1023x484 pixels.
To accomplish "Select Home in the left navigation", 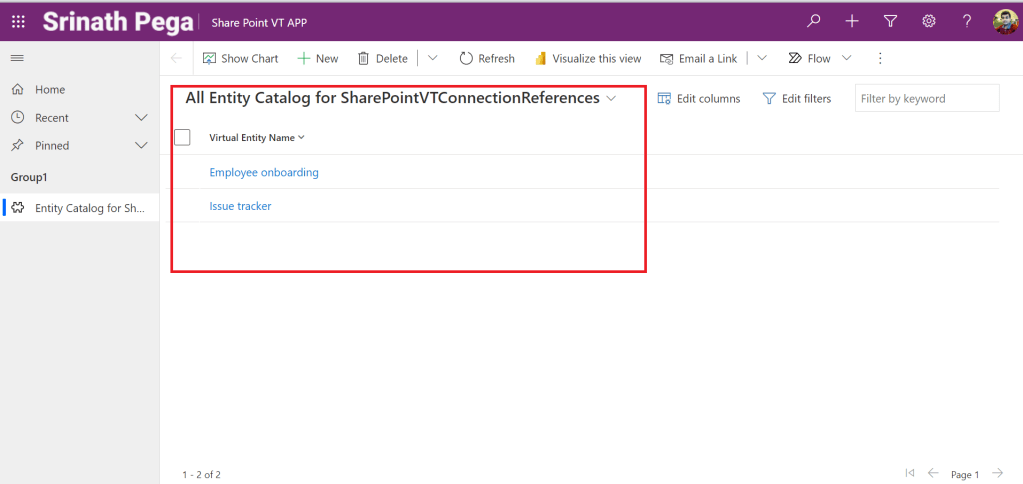I will pos(49,90).
